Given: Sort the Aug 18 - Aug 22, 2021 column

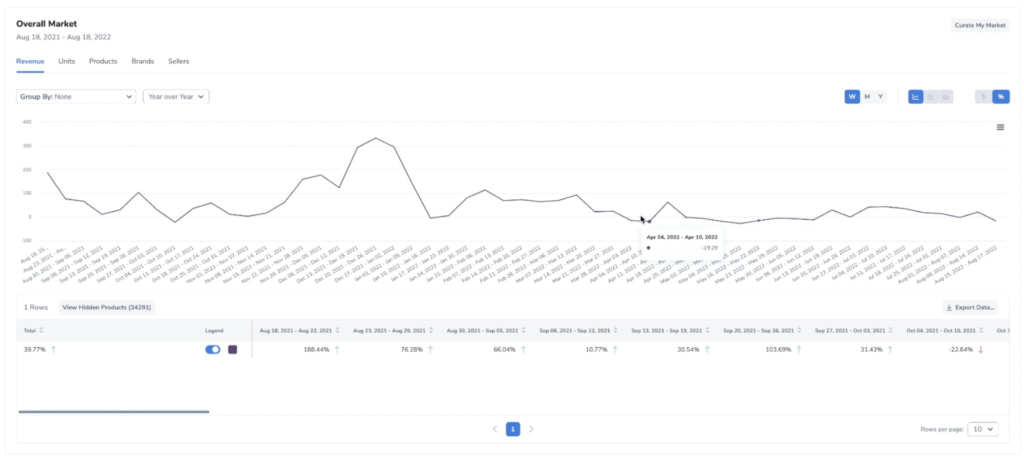Looking at the screenshot, I should [x=337, y=330].
